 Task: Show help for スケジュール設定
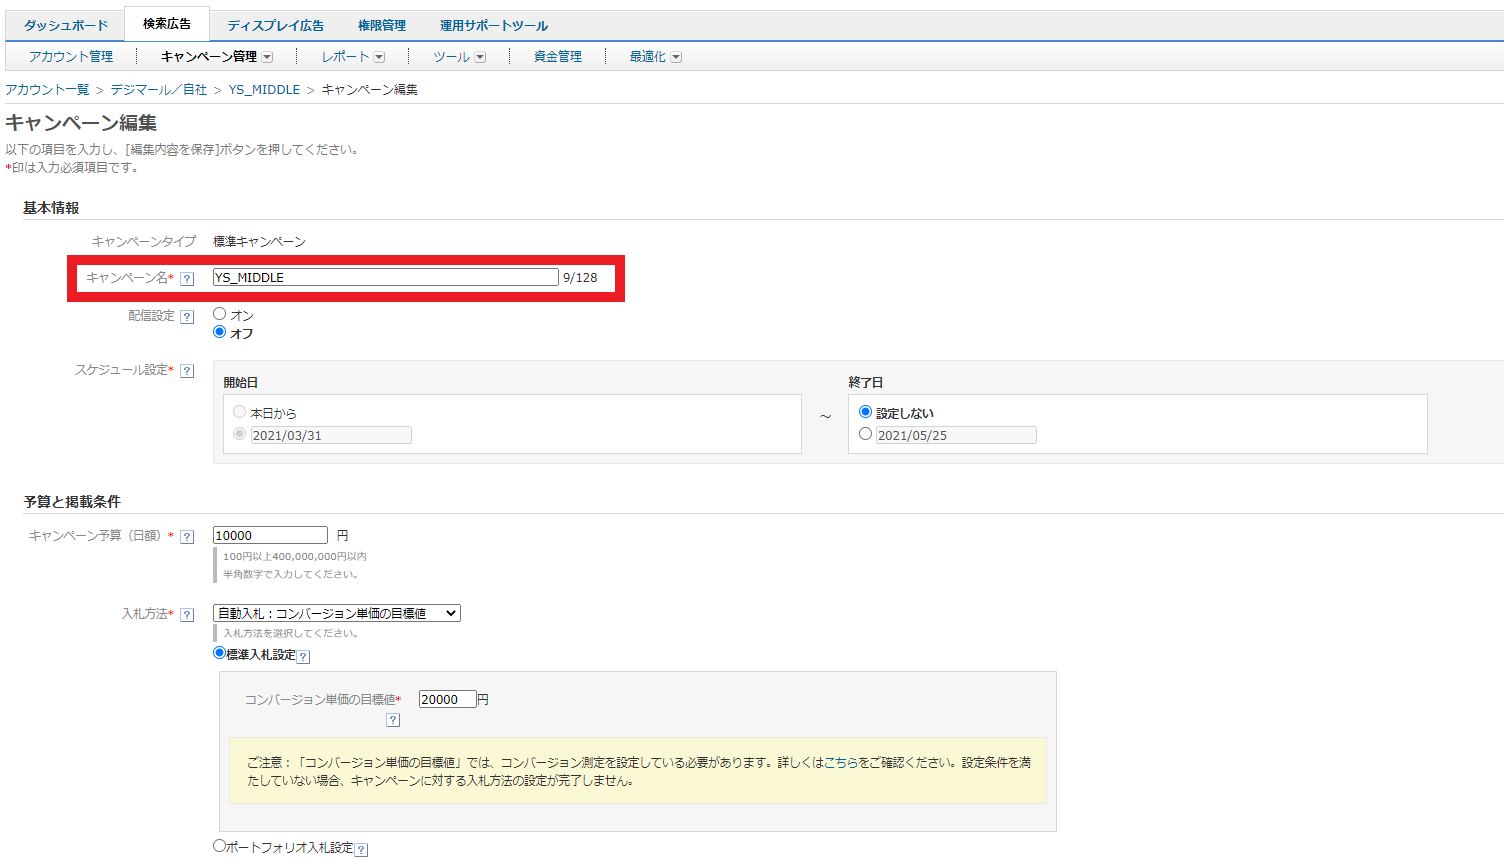pyautogui.click(x=187, y=371)
